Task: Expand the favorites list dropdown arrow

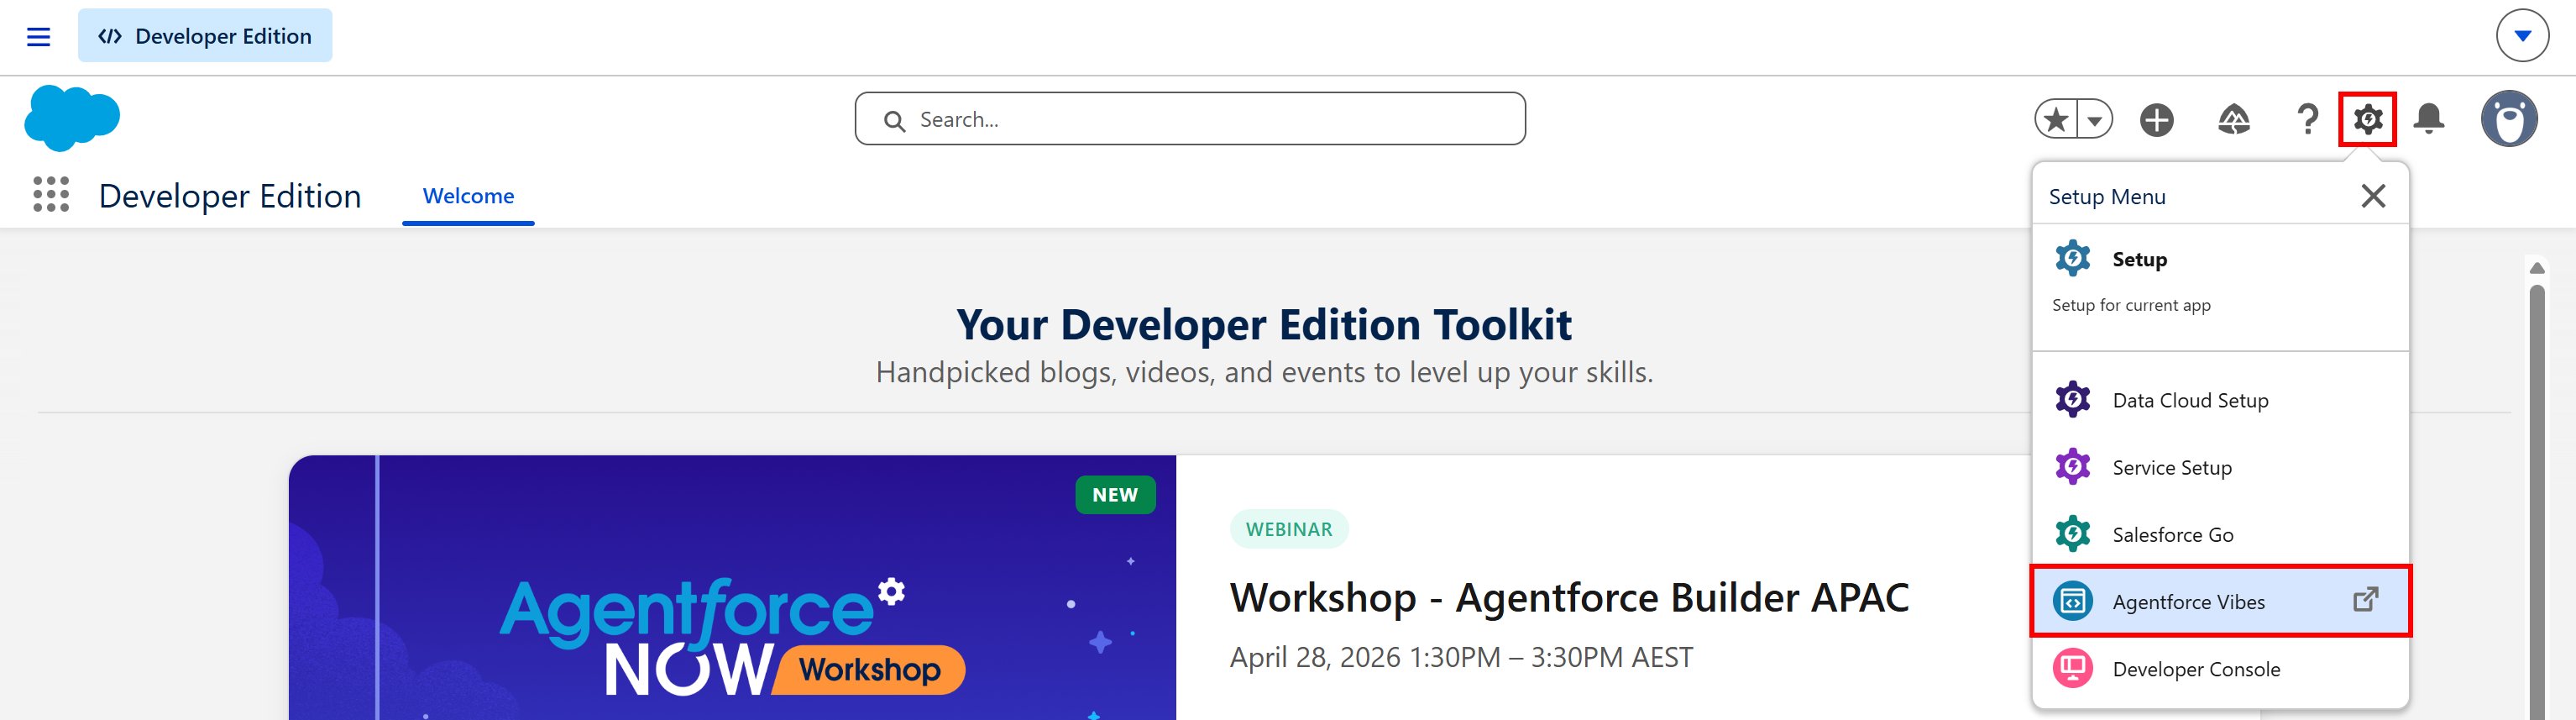Action: pyautogui.click(x=2094, y=120)
